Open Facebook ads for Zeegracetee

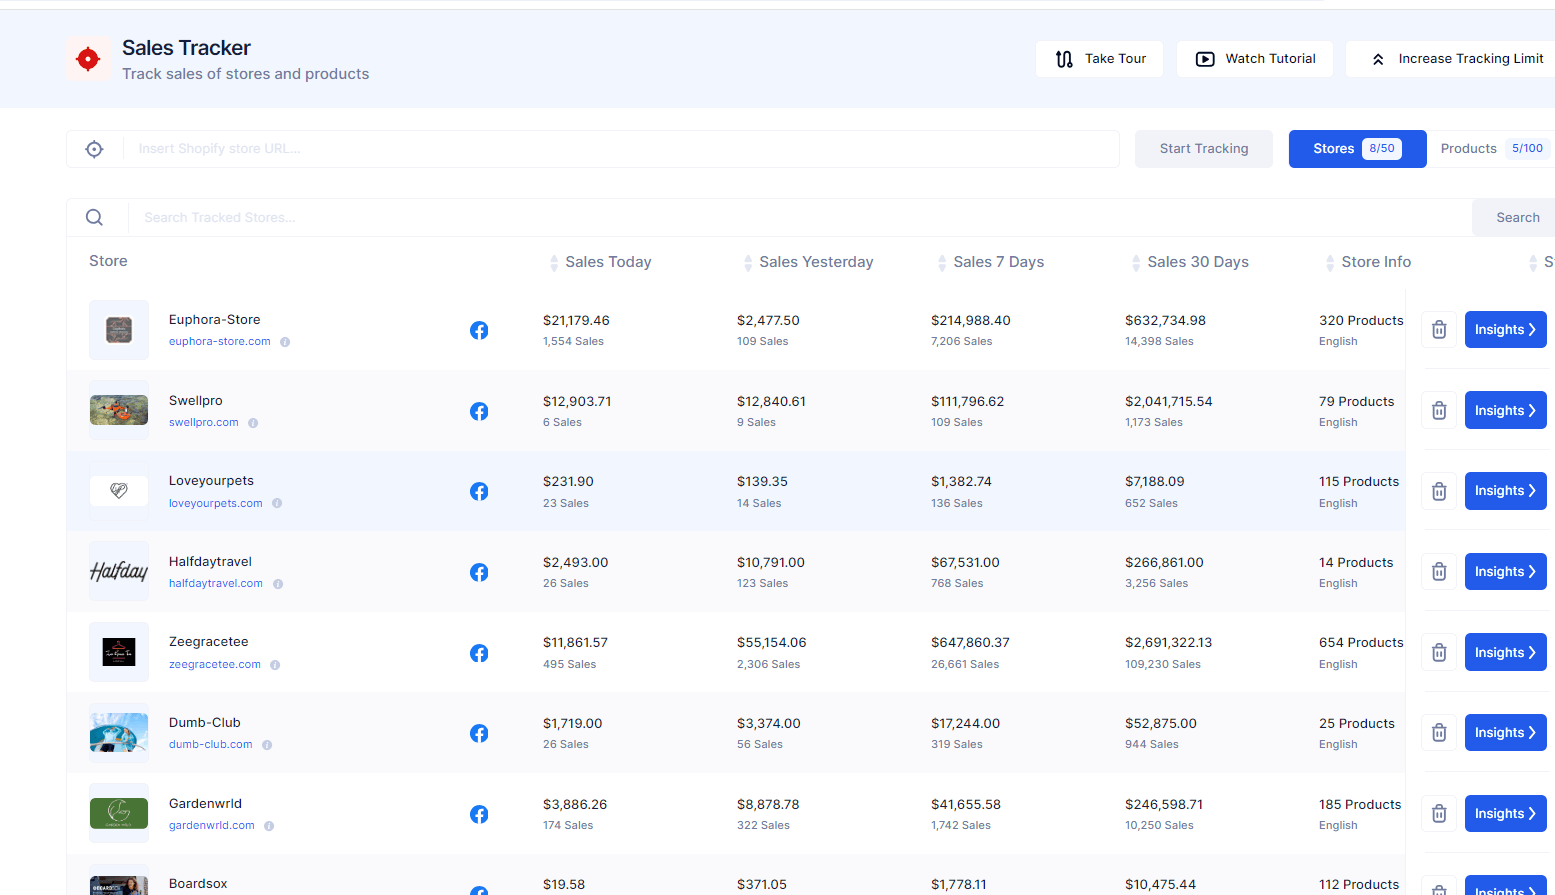tap(479, 653)
